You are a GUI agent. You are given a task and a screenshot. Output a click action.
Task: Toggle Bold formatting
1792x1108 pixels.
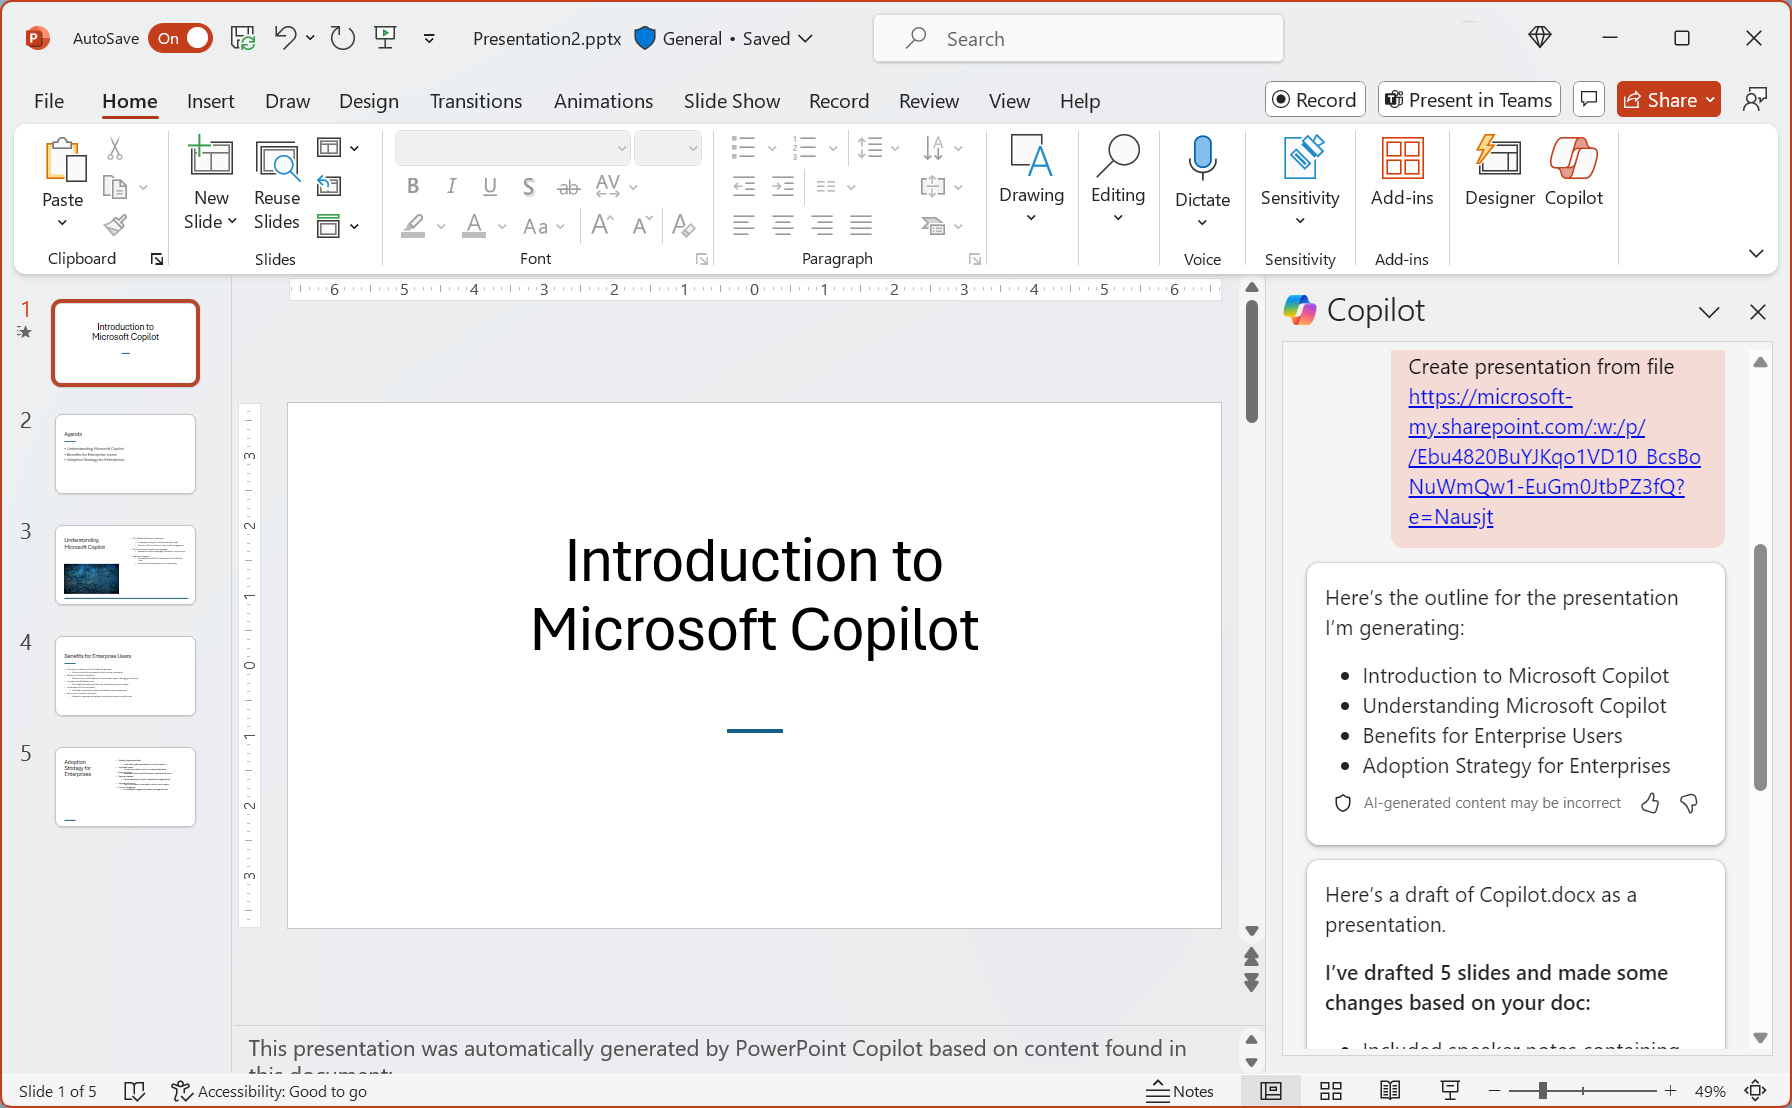click(413, 186)
